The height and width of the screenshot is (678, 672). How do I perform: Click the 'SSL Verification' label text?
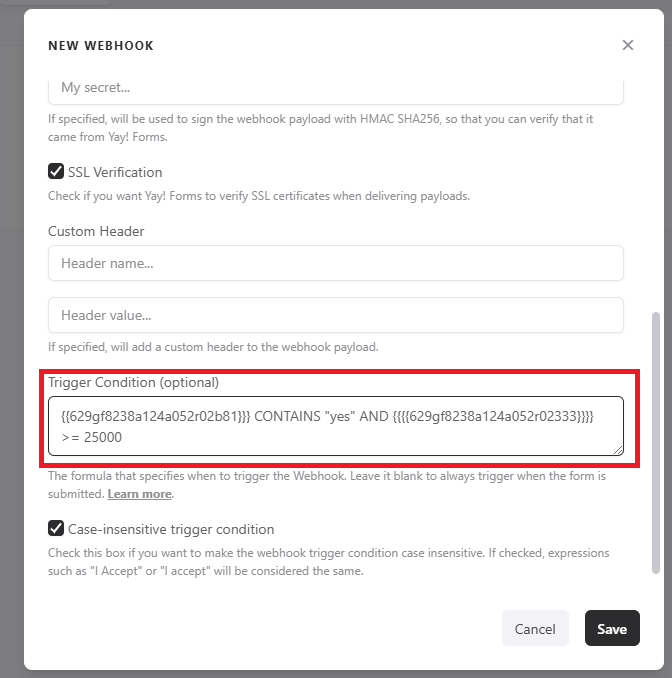(115, 172)
